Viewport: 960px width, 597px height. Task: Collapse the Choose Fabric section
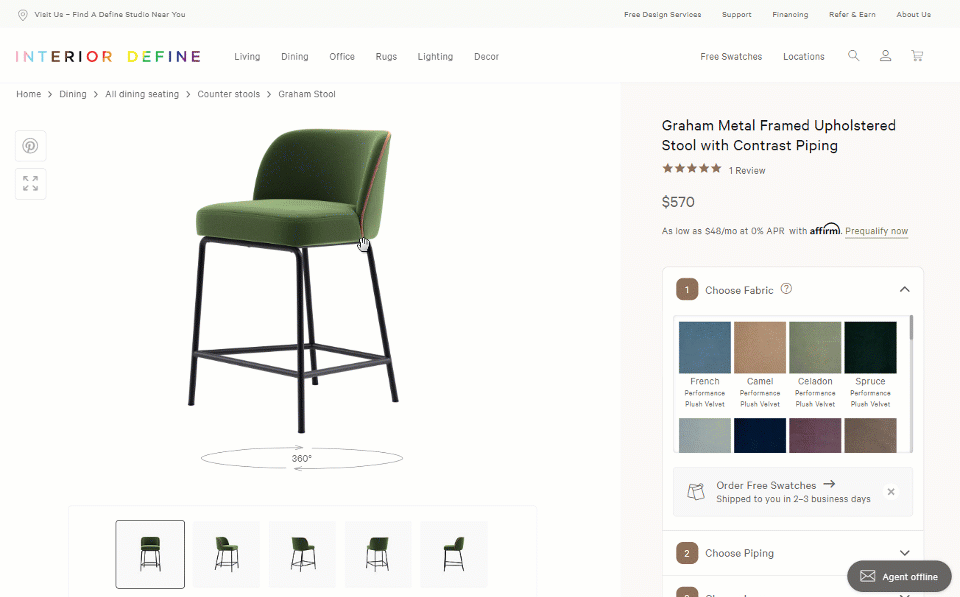(x=904, y=290)
